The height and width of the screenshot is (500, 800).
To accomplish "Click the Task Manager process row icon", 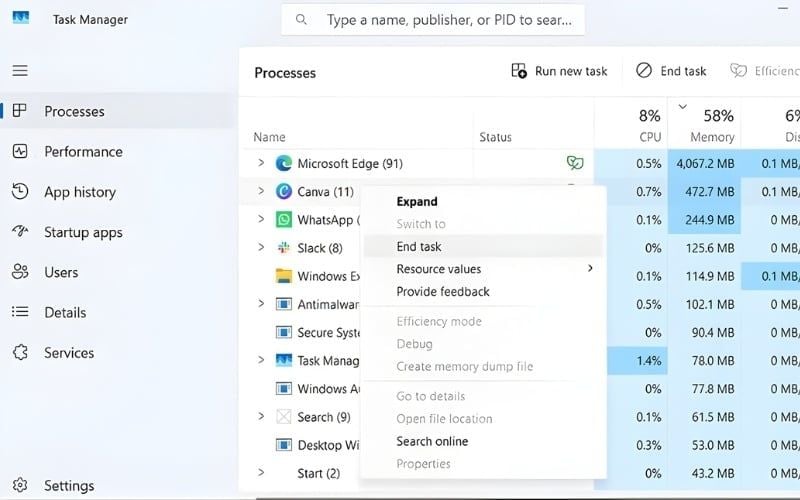I will point(284,360).
